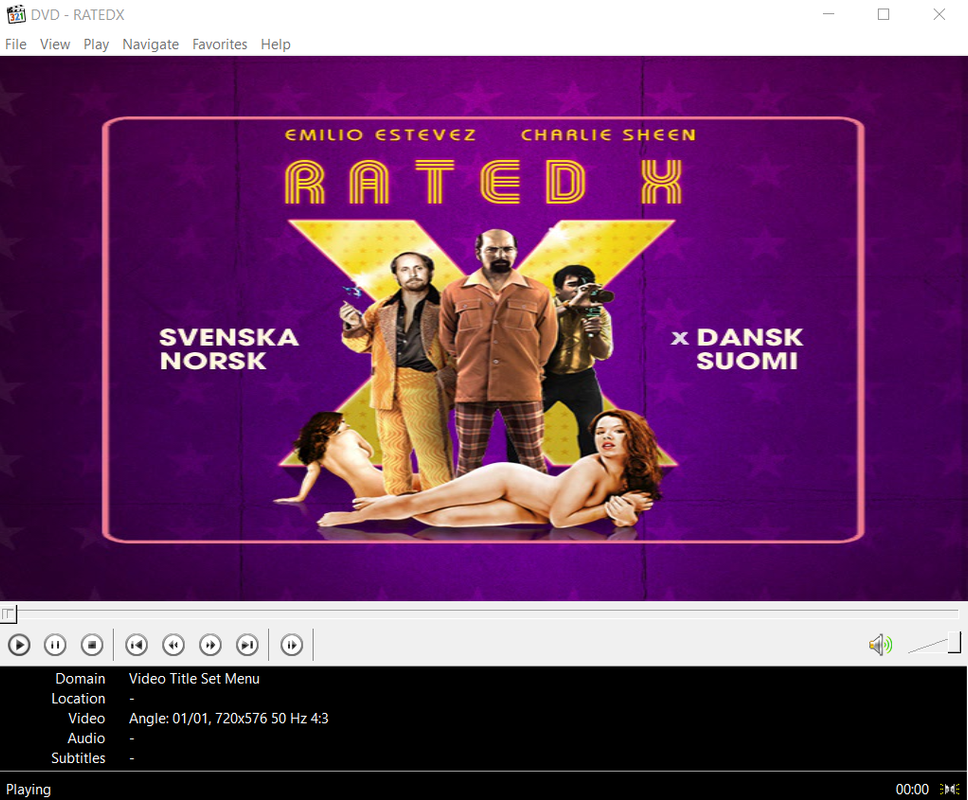968x800 pixels.
Task: Click the Playing status text
Action: 28,790
